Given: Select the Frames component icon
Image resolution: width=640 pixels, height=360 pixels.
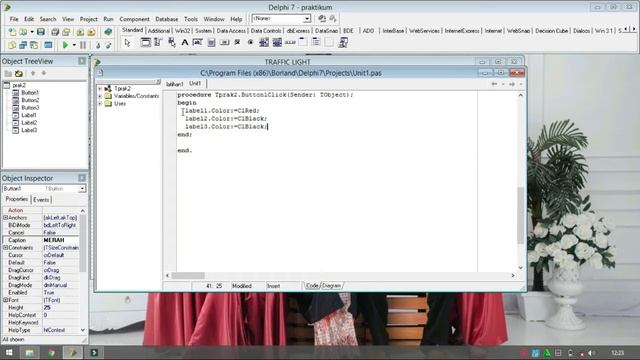Looking at the screenshot, I should pyautogui.click(x=145, y=42).
